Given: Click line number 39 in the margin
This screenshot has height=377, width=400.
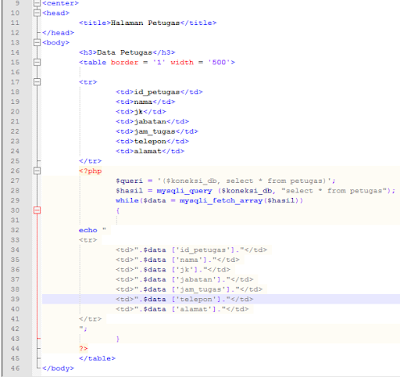Looking at the screenshot, I should [15, 299].
